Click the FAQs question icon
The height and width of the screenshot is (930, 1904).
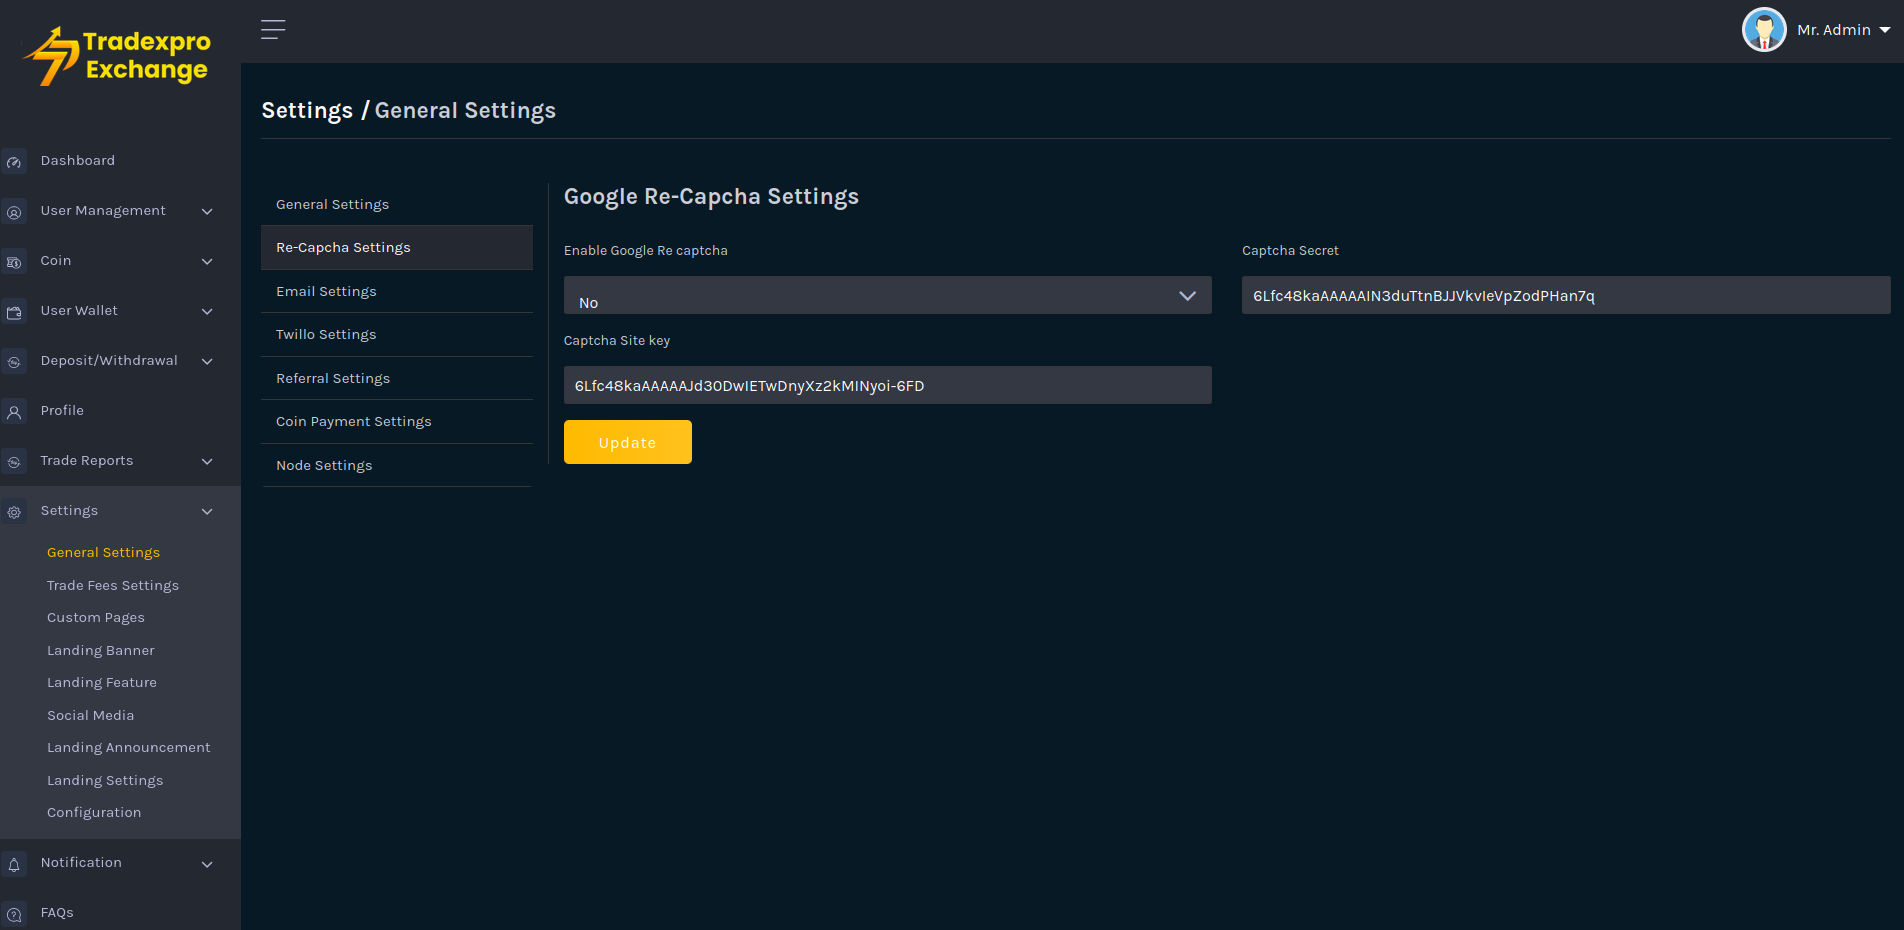pos(14,914)
